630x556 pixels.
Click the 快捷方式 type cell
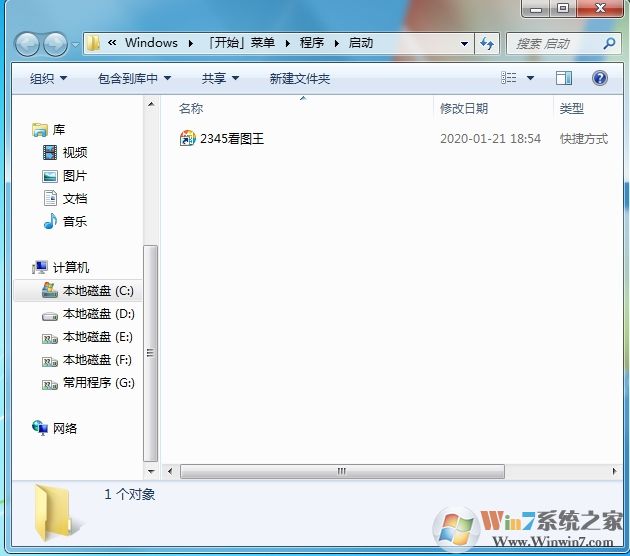coord(584,139)
